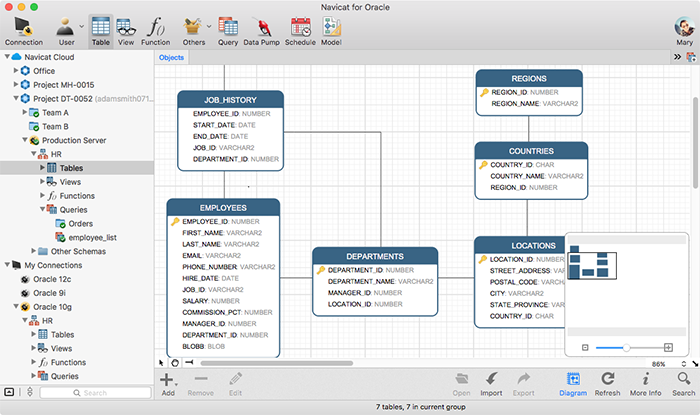Expand the Other Schemas node
Screen dimensions: 700x415
pyautogui.click(x=33, y=251)
